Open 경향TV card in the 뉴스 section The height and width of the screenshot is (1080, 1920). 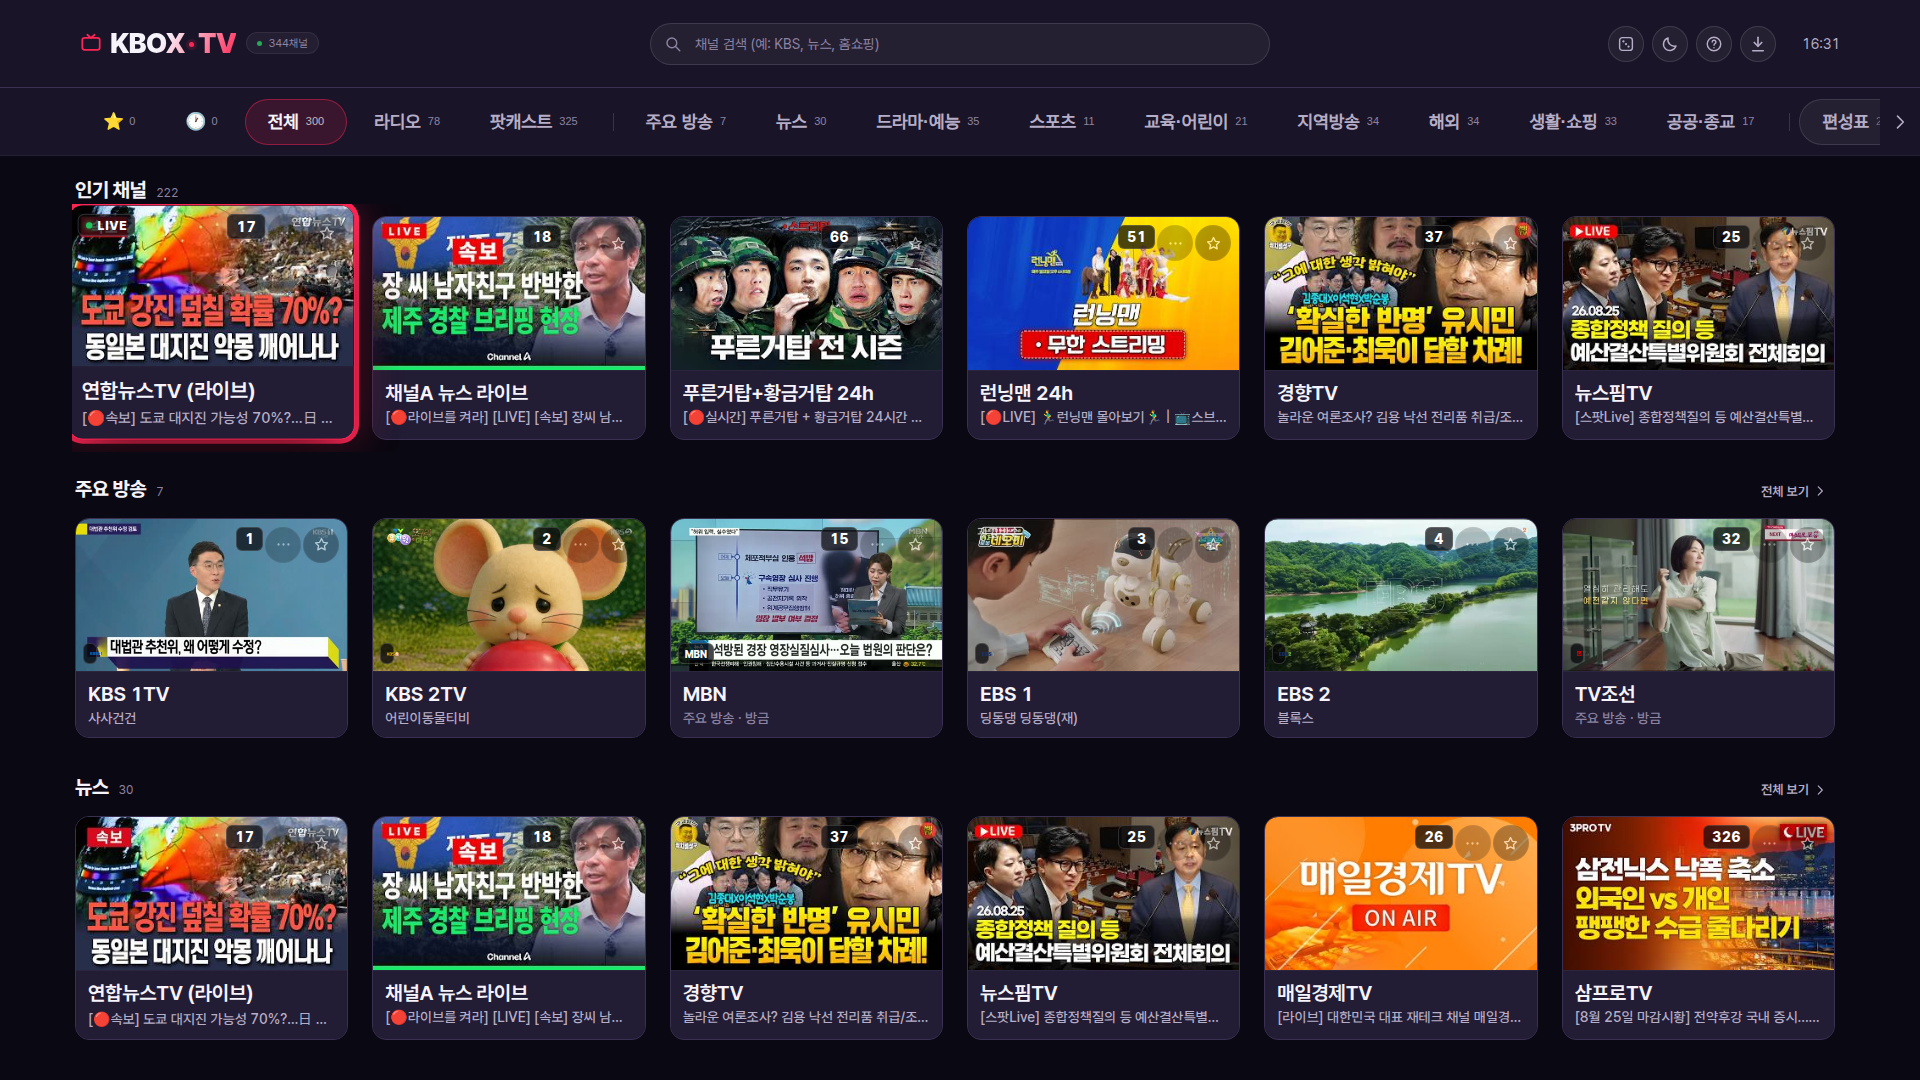coord(806,927)
